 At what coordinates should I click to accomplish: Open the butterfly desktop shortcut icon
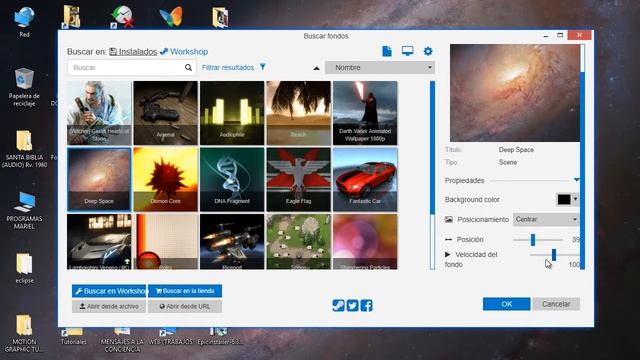pyautogui.click(x=171, y=17)
